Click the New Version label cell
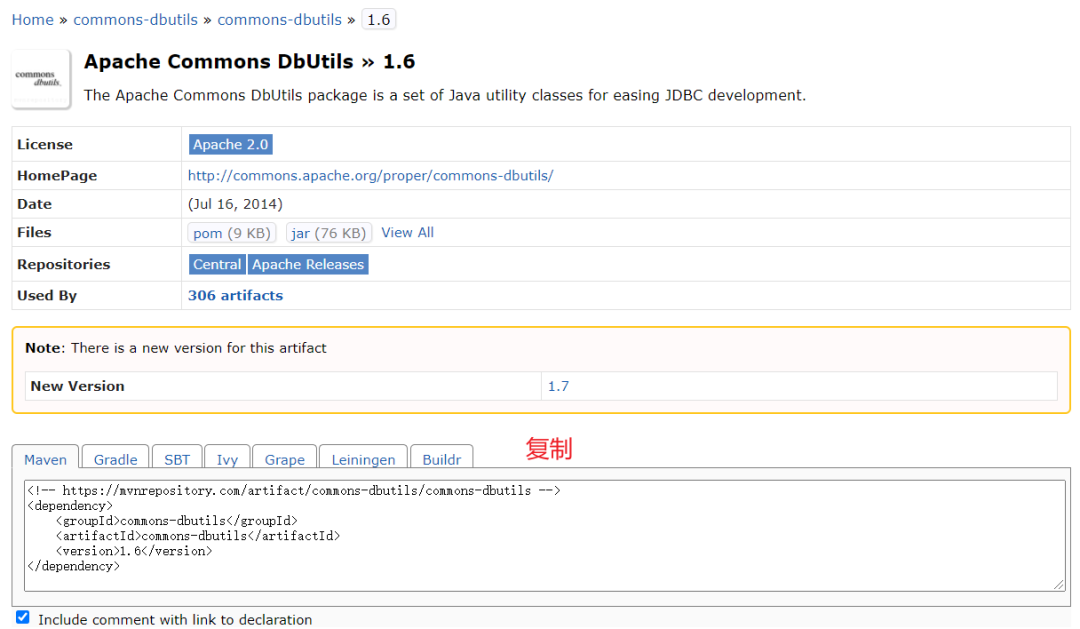This screenshot has width=1080, height=629. pos(283,386)
